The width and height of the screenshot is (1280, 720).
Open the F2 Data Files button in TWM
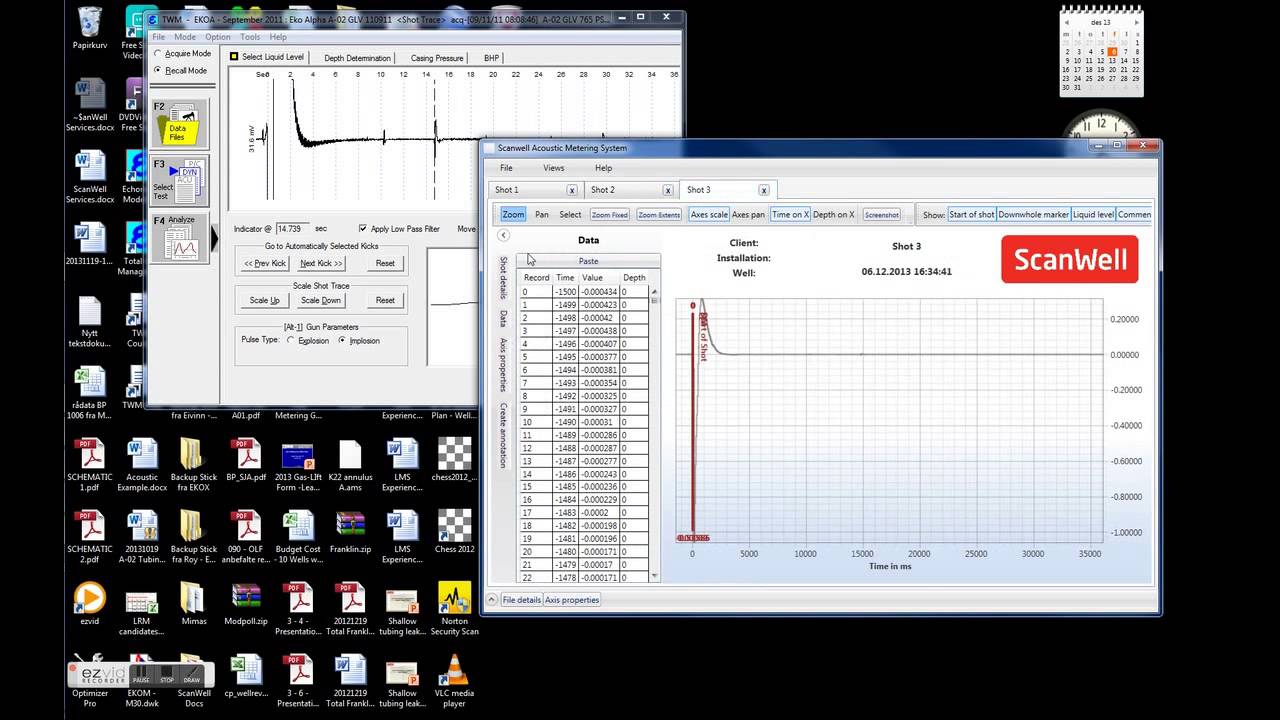coord(180,124)
